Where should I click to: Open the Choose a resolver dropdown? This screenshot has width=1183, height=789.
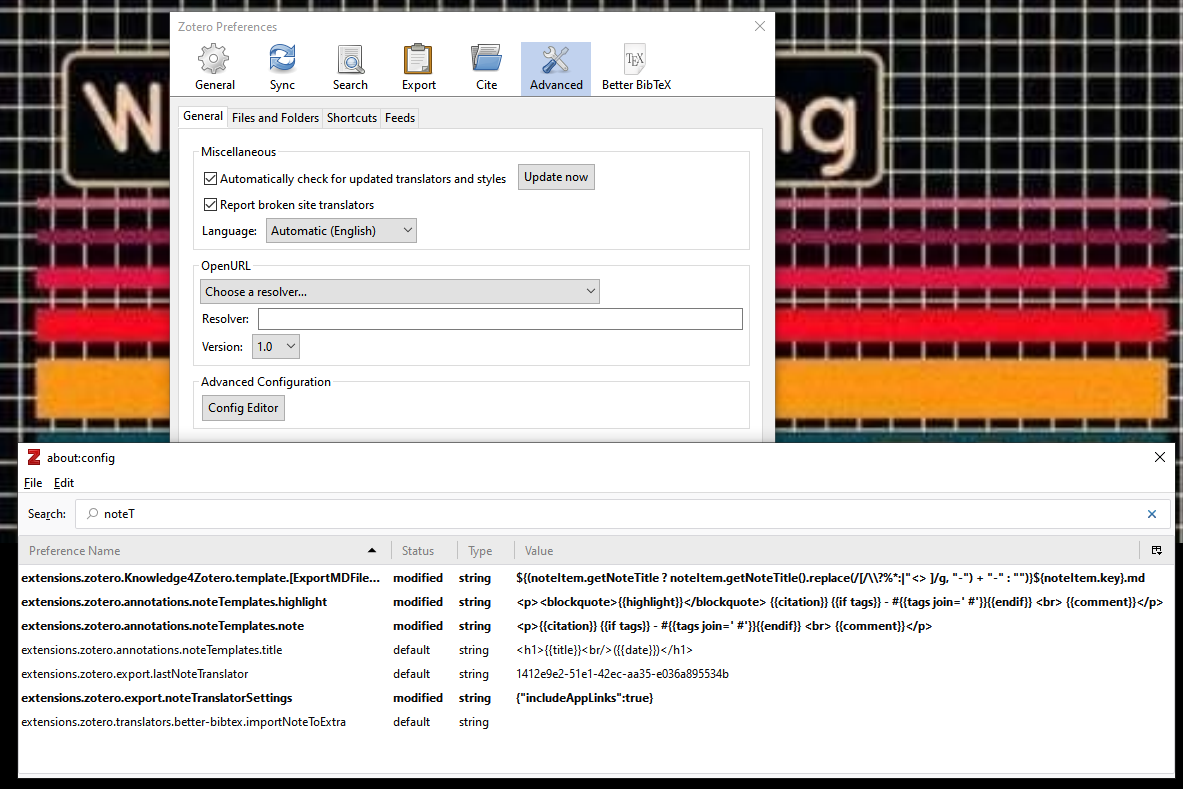tap(400, 291)
